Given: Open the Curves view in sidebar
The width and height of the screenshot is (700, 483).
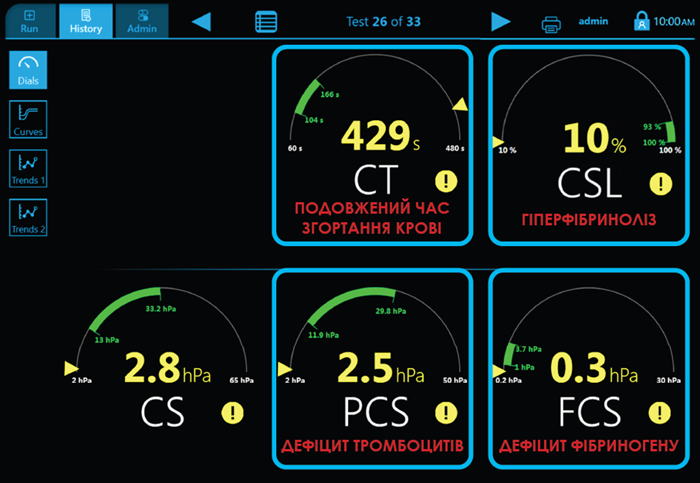Looking at the screenshot, I should pyautogui.click(x=29, y=119).
